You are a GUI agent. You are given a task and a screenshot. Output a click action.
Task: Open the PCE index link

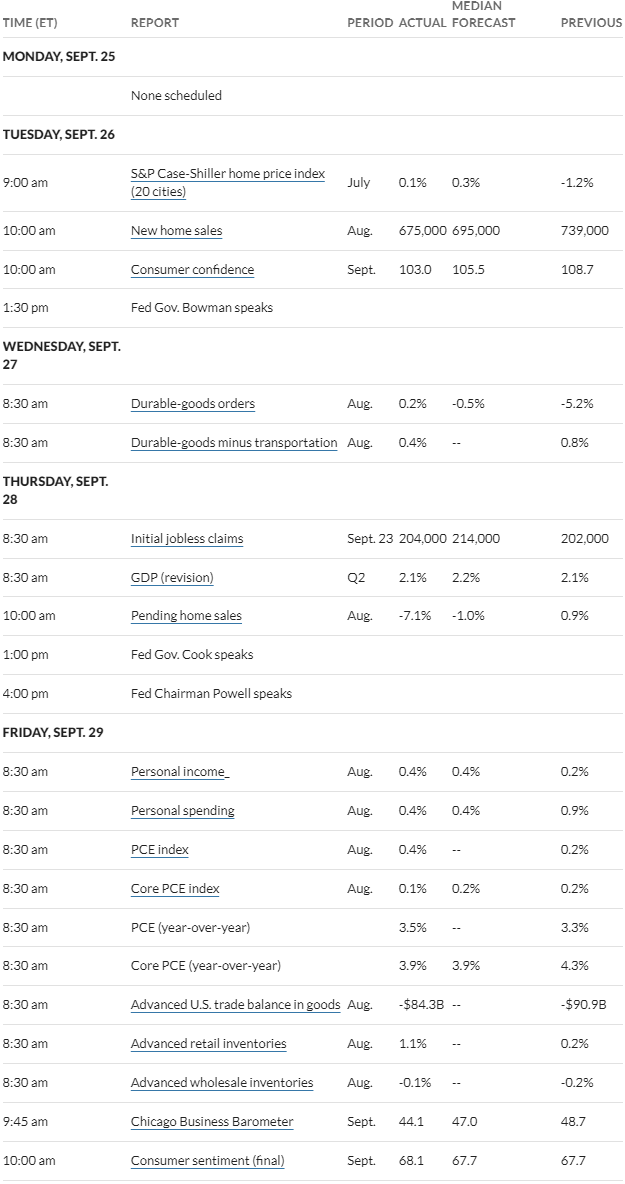point(160,849)
